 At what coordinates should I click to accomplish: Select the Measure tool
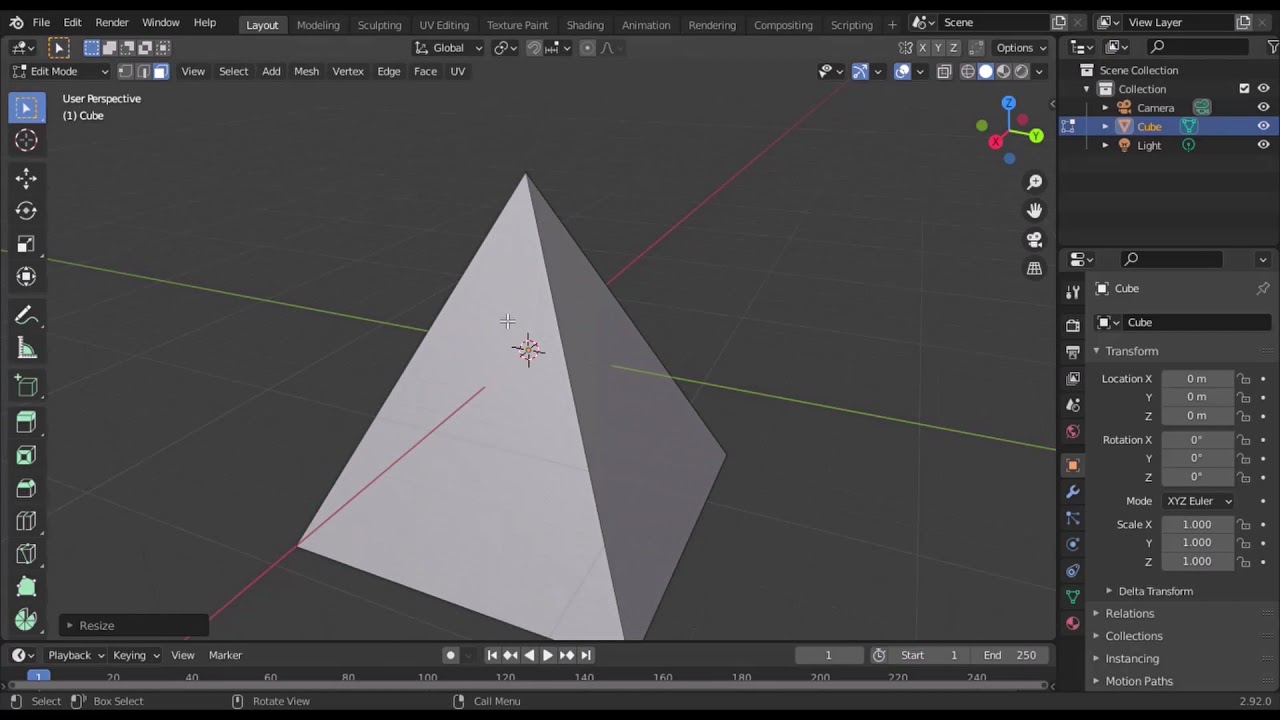tap(27, 349)
